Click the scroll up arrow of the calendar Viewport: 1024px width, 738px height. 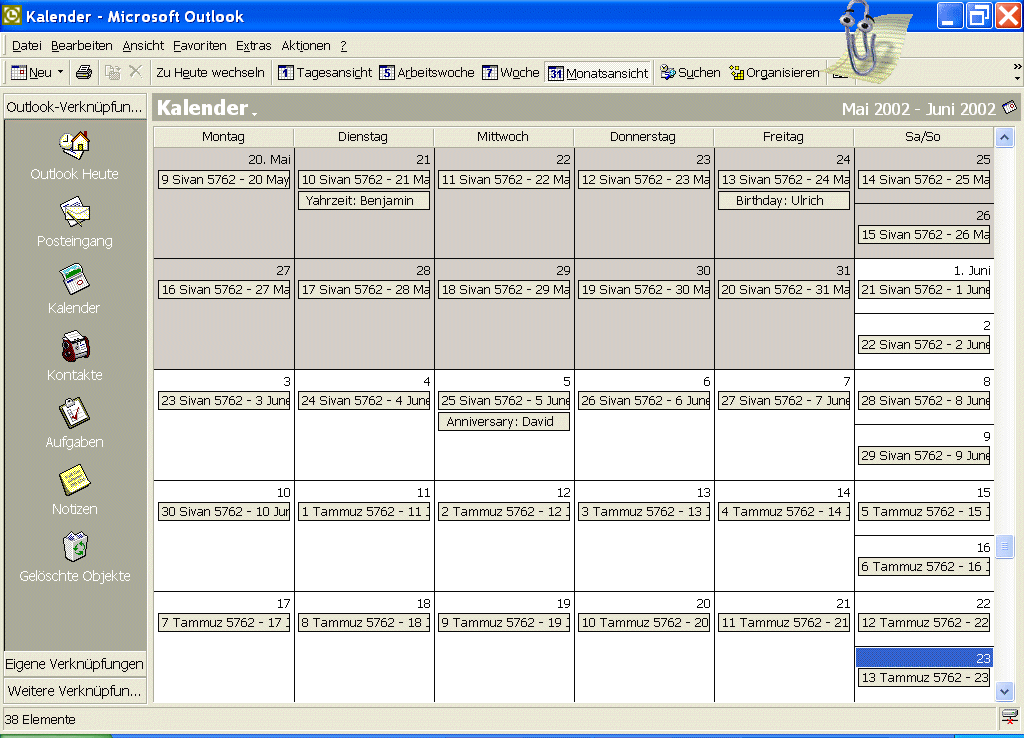click(1004, 138)
